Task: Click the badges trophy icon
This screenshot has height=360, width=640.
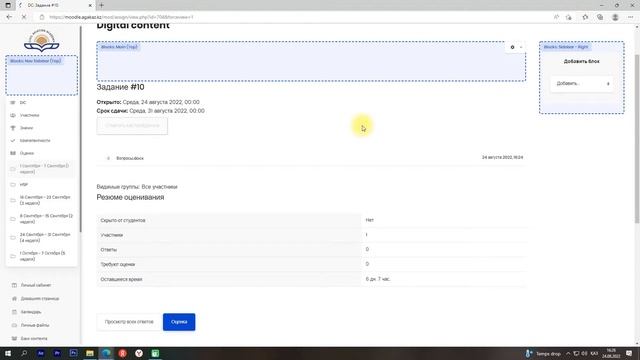Action: coord(13,128)
